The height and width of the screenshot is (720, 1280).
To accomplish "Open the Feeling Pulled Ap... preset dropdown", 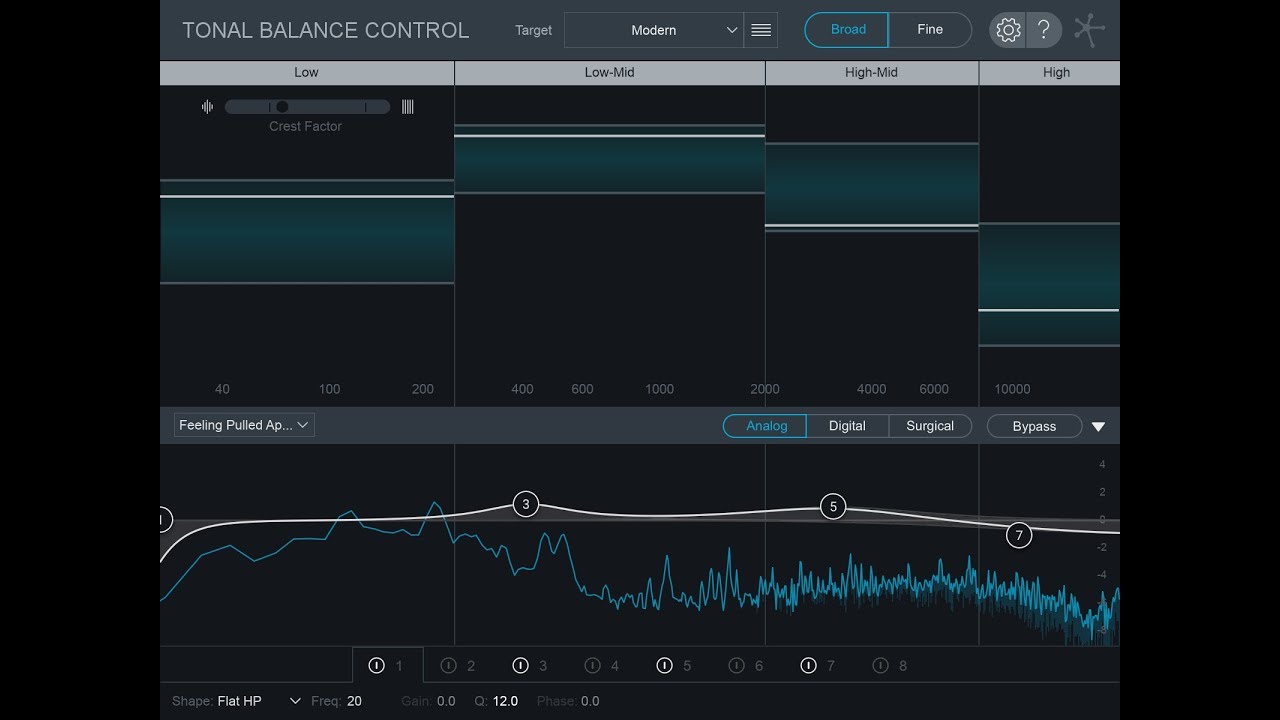I will (244, 425).
